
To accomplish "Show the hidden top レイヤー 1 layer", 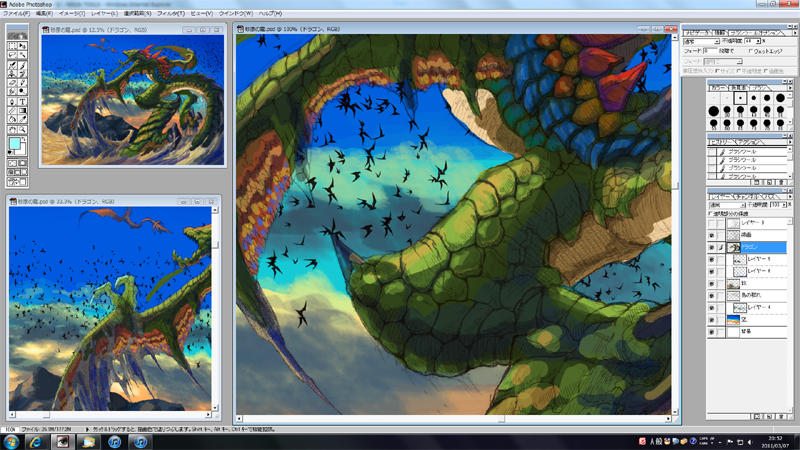I will click(x=712, y=223).
